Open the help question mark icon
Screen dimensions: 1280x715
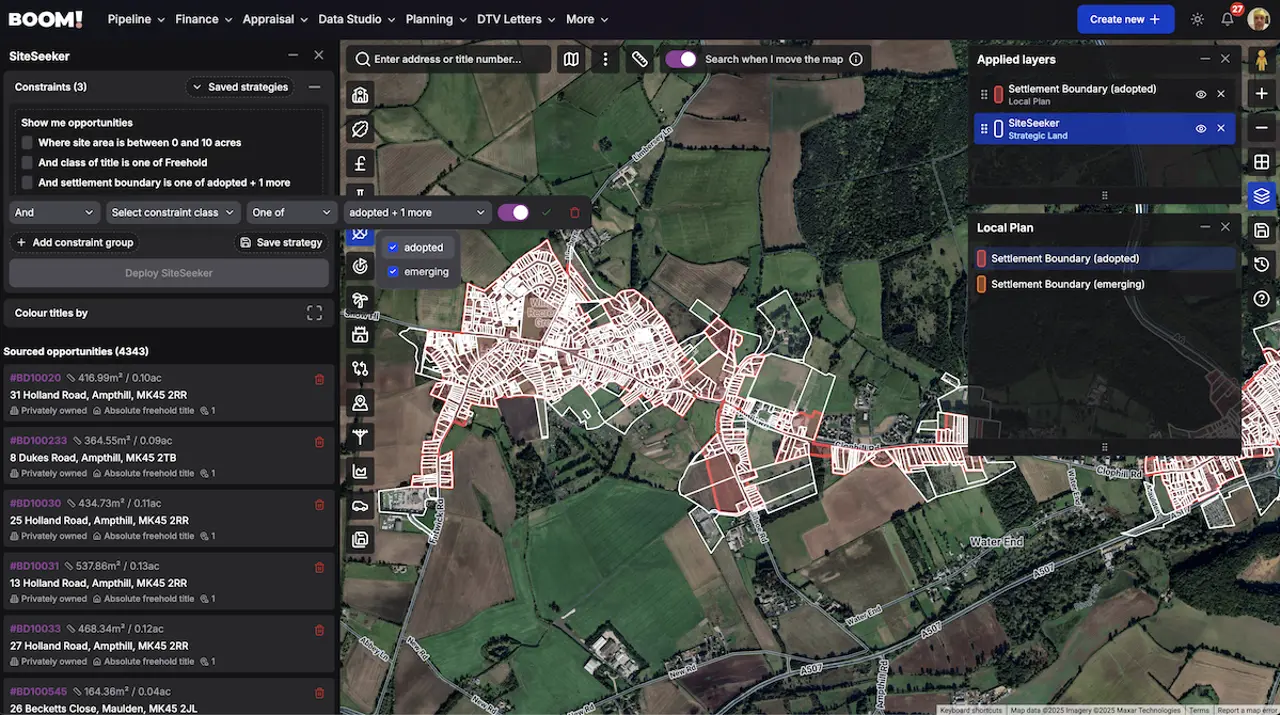tap(1261, 298)
